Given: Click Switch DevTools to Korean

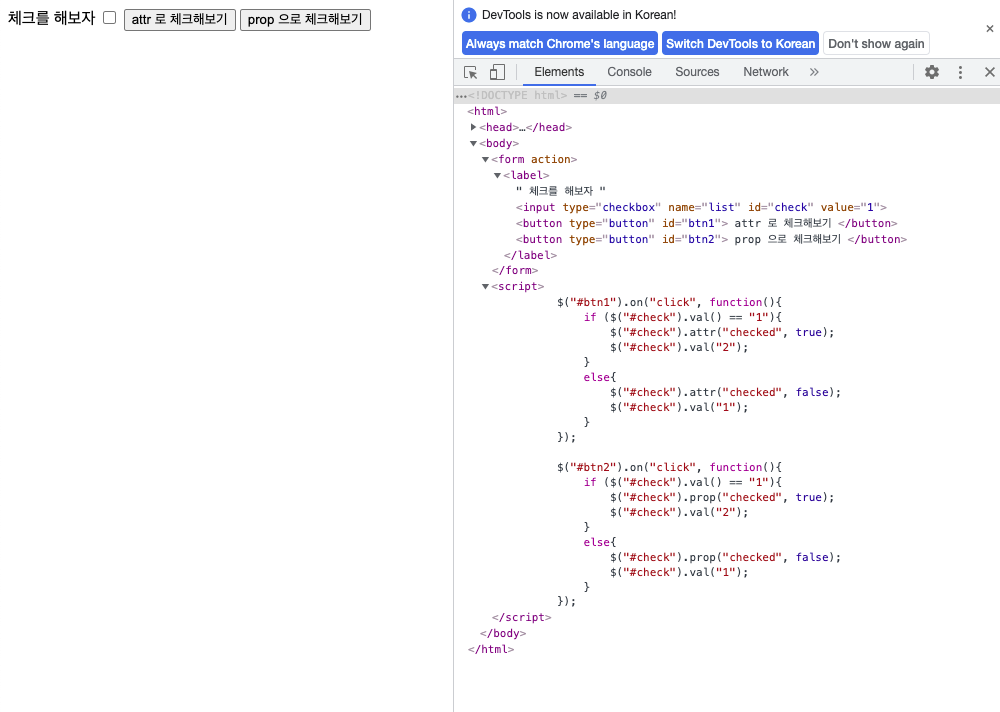Looking at the screenshot, I should tap(740, 43).
